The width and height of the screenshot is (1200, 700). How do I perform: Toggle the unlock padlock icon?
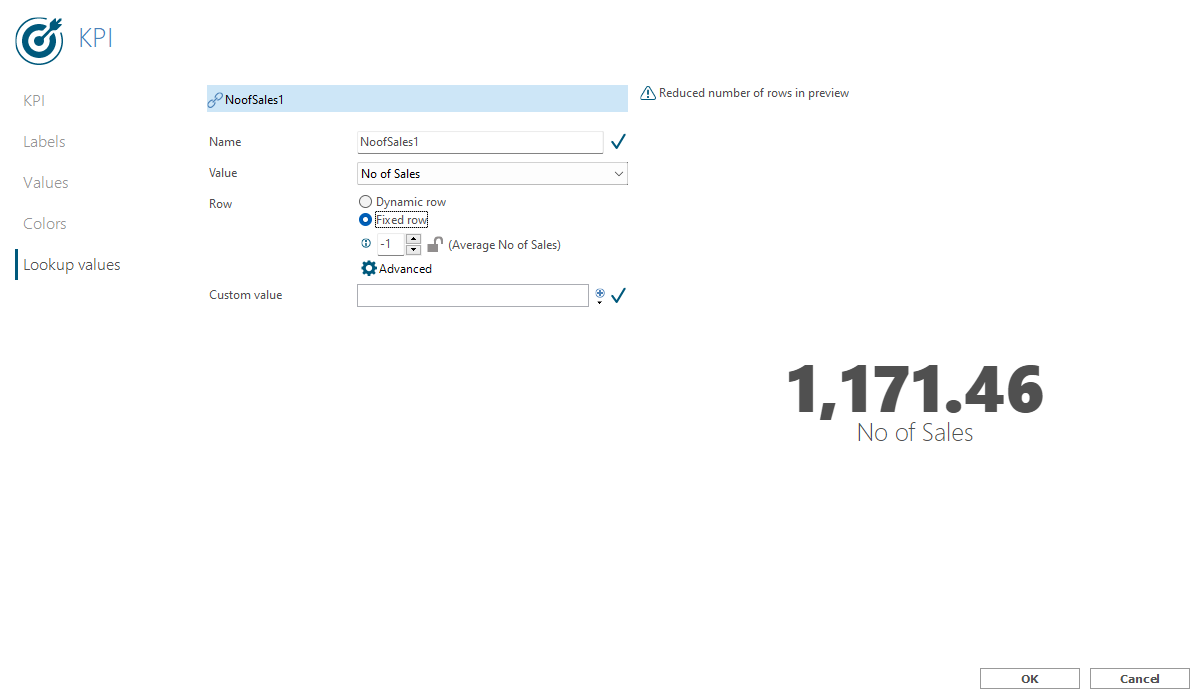(435, 244)
